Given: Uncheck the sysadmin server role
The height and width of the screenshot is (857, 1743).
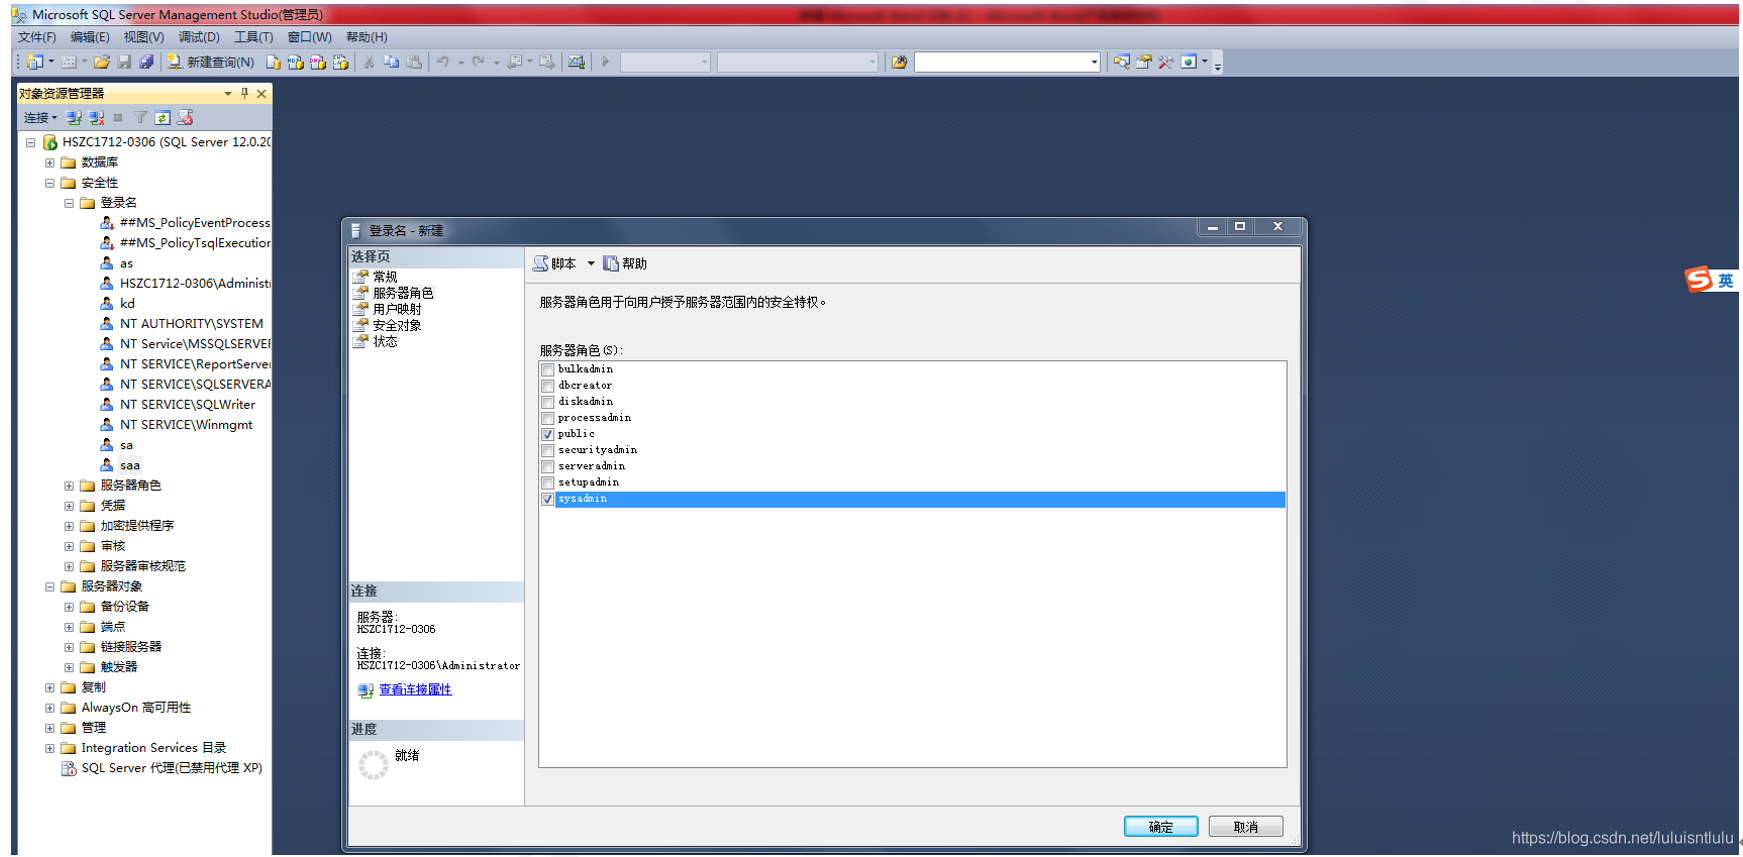Looking at the screenshot, I should 548,499.
